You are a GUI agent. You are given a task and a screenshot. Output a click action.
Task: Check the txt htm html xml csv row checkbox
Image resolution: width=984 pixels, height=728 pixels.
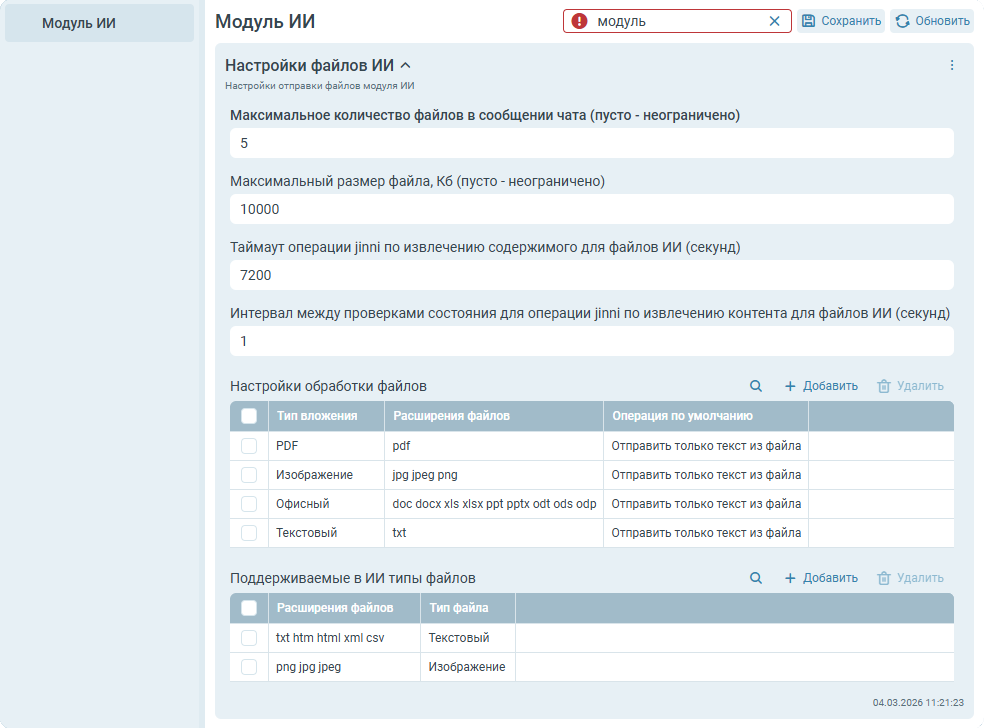(x=249, y=638)
